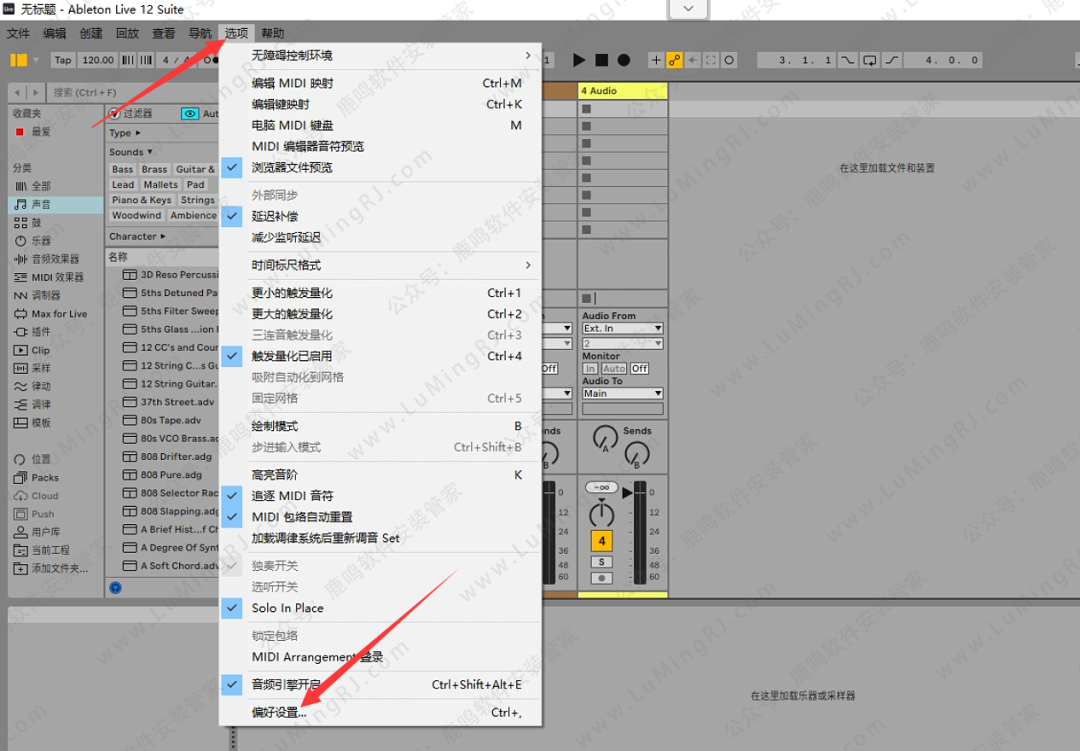
Task: Click the search field (Ctrl + F)
Action: click(131, 92)
